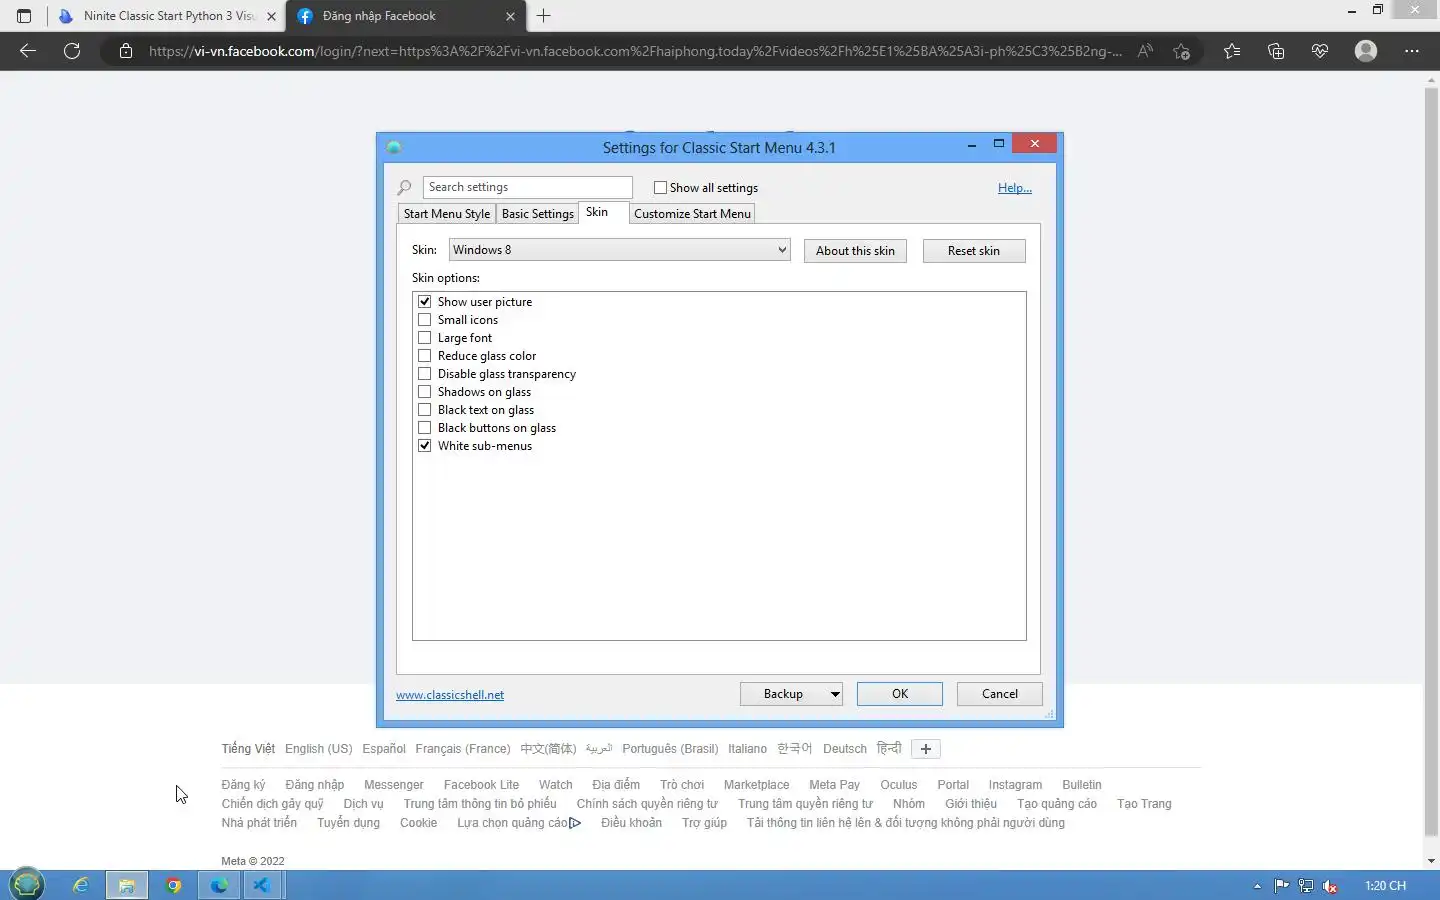
Task: Confirm settings with OK
Action: [x=900, y=694]
